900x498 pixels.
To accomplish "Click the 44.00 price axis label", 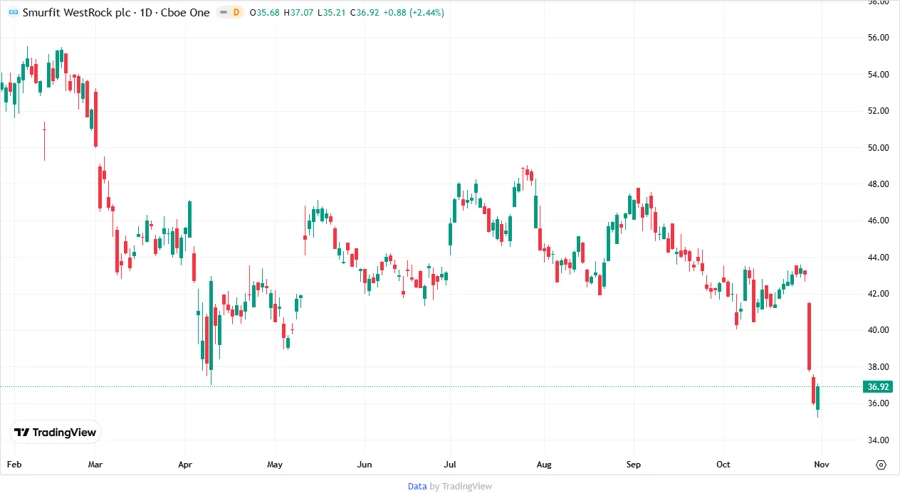I will 878,257.
